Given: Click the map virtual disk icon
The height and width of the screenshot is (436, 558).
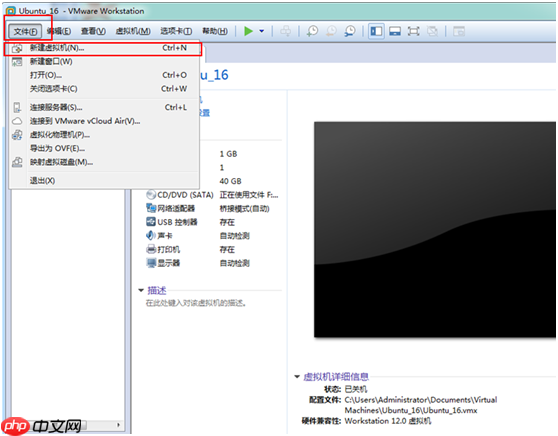Looking at the screenshot, I should tap(17, 162).
